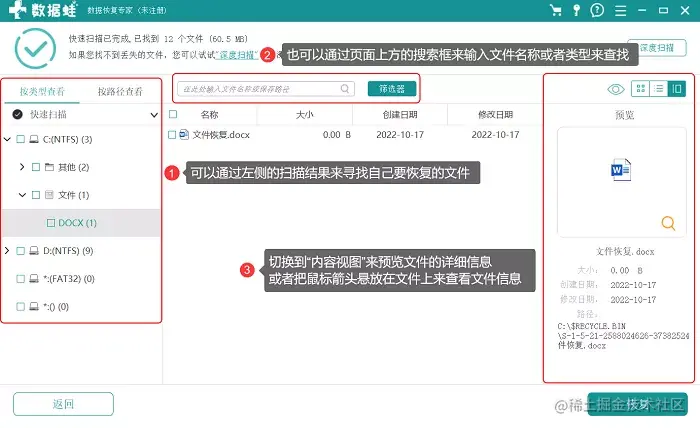Click the document icon next to 文件 (1)

click(x=50, y=195)
